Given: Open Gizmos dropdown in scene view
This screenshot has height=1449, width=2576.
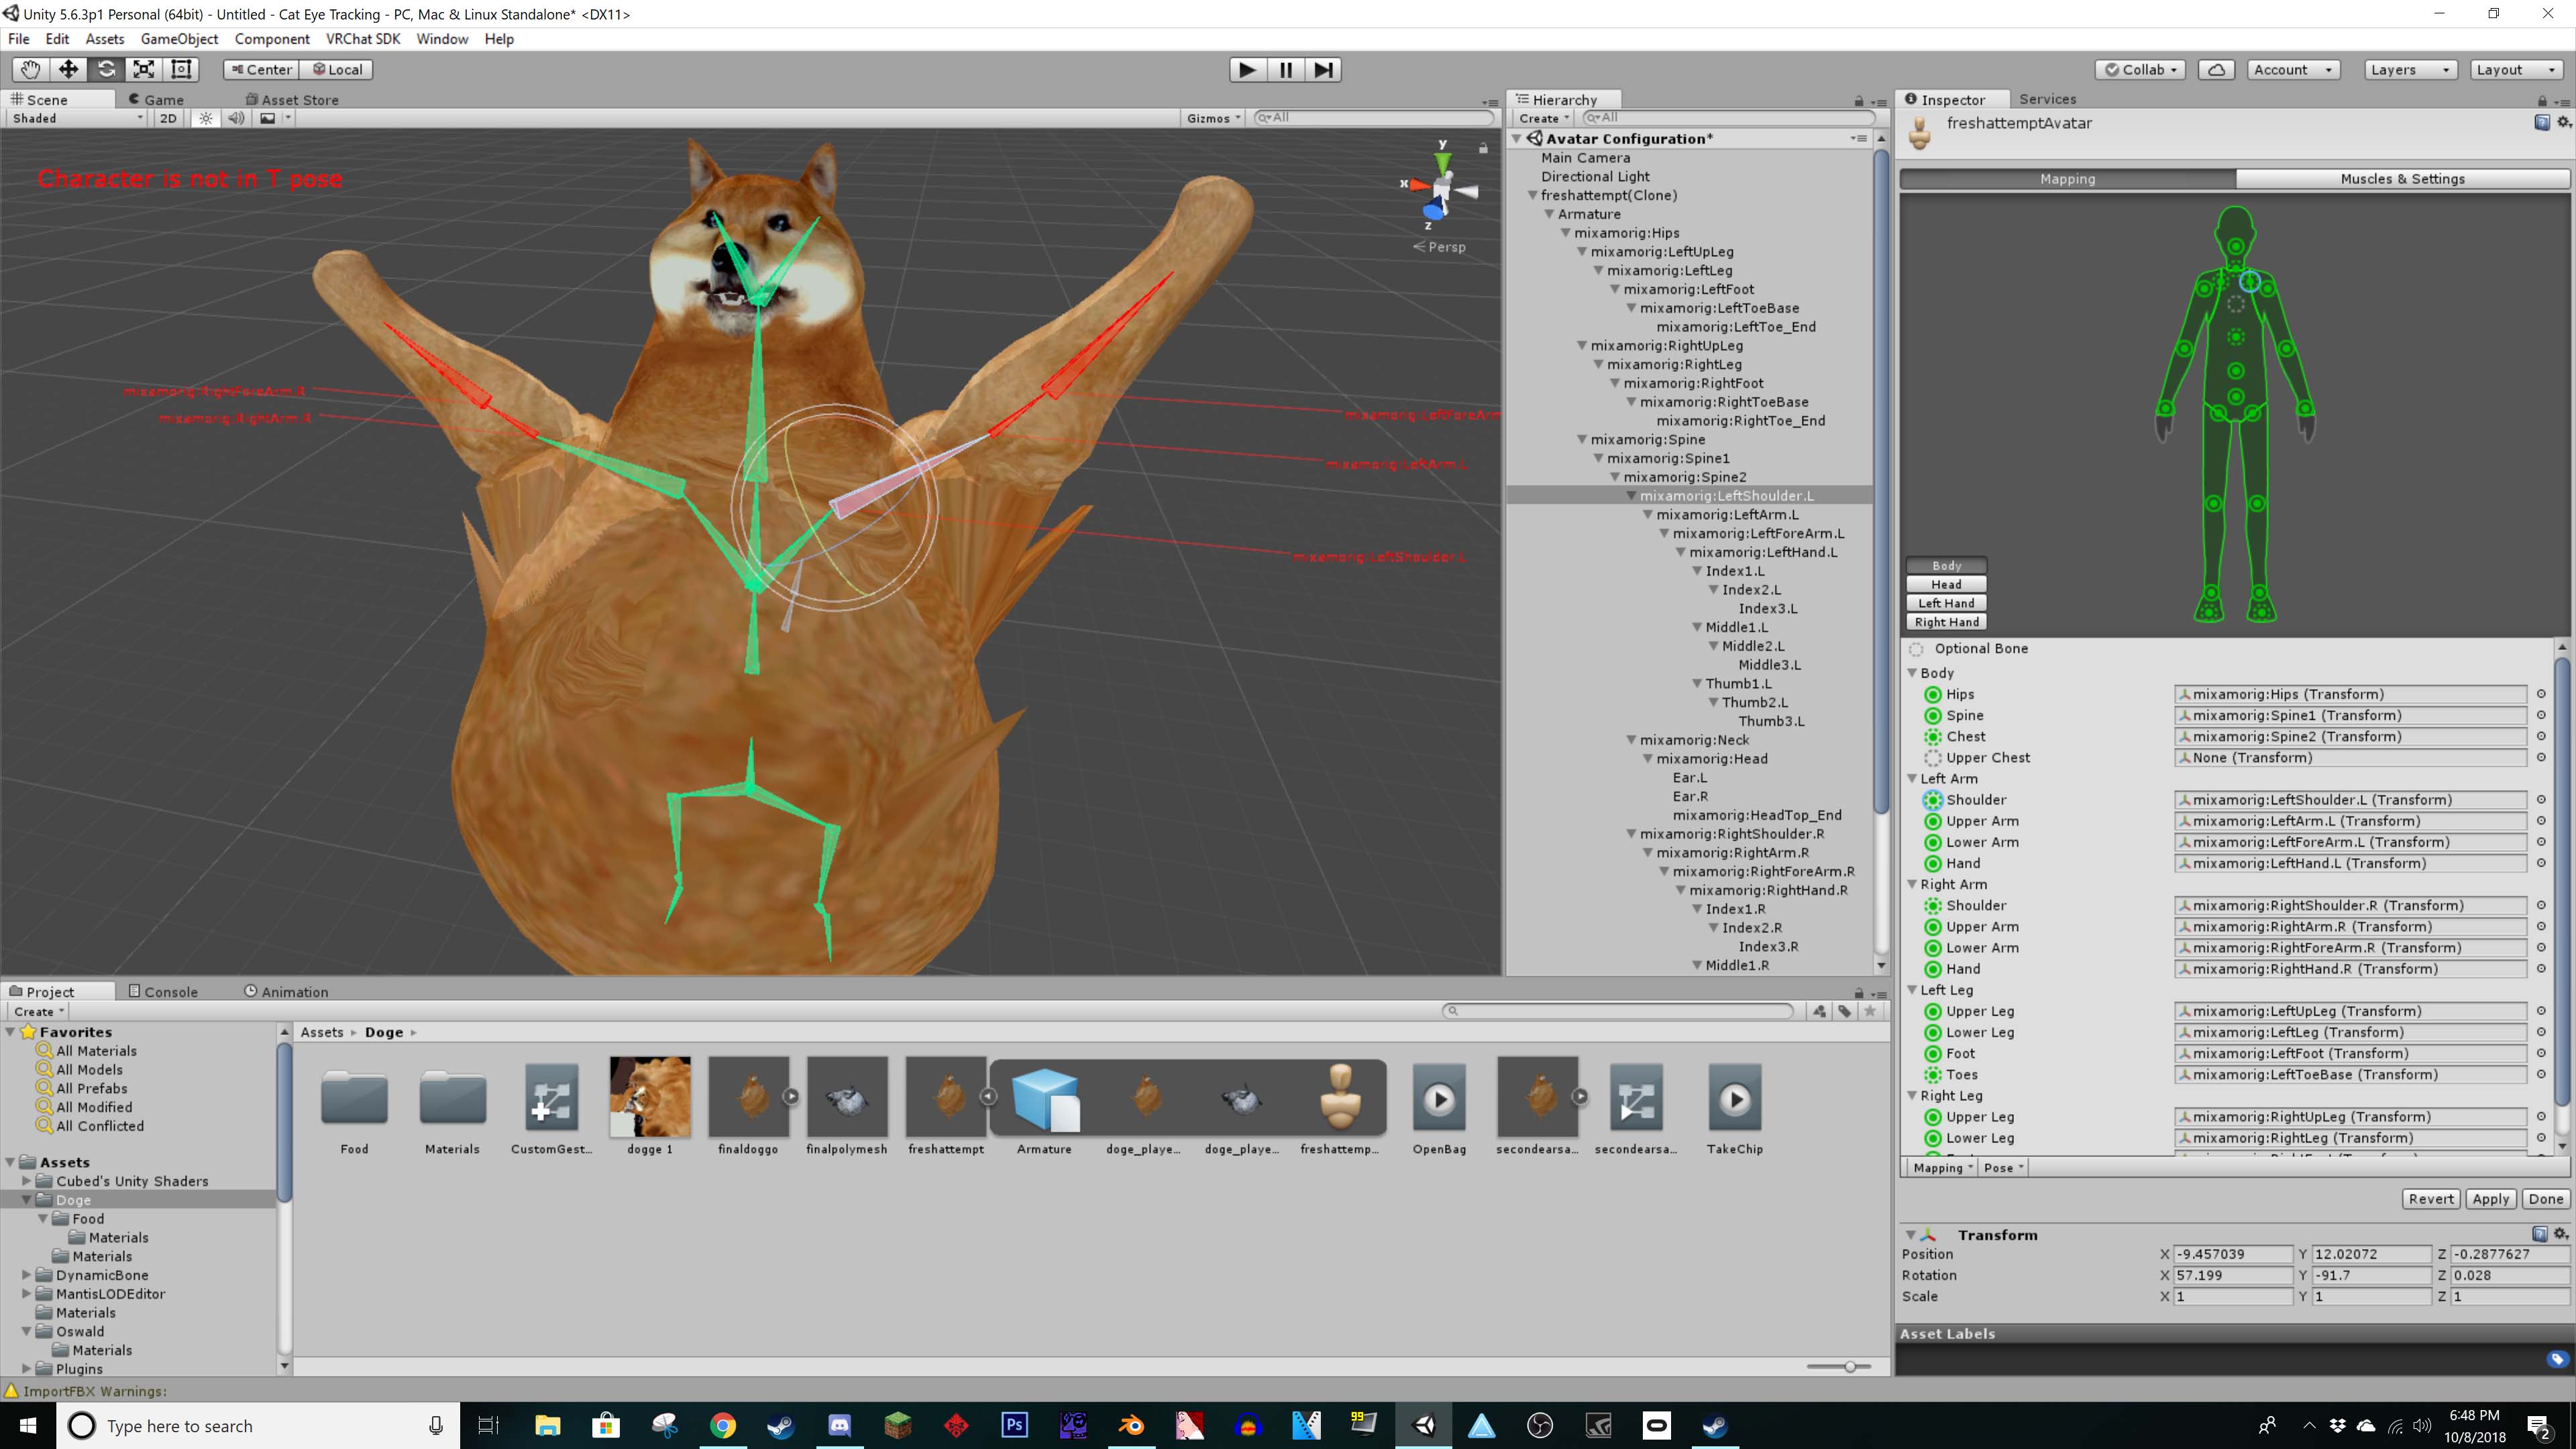Looking at the screenshot, I should (1213, 118).
